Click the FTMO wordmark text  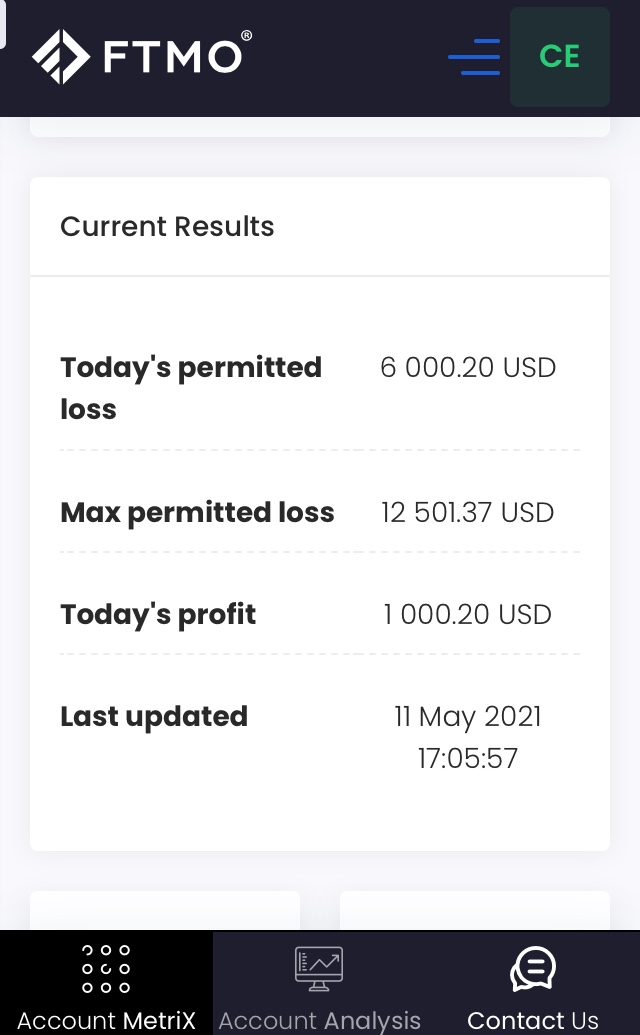[172, 57]
